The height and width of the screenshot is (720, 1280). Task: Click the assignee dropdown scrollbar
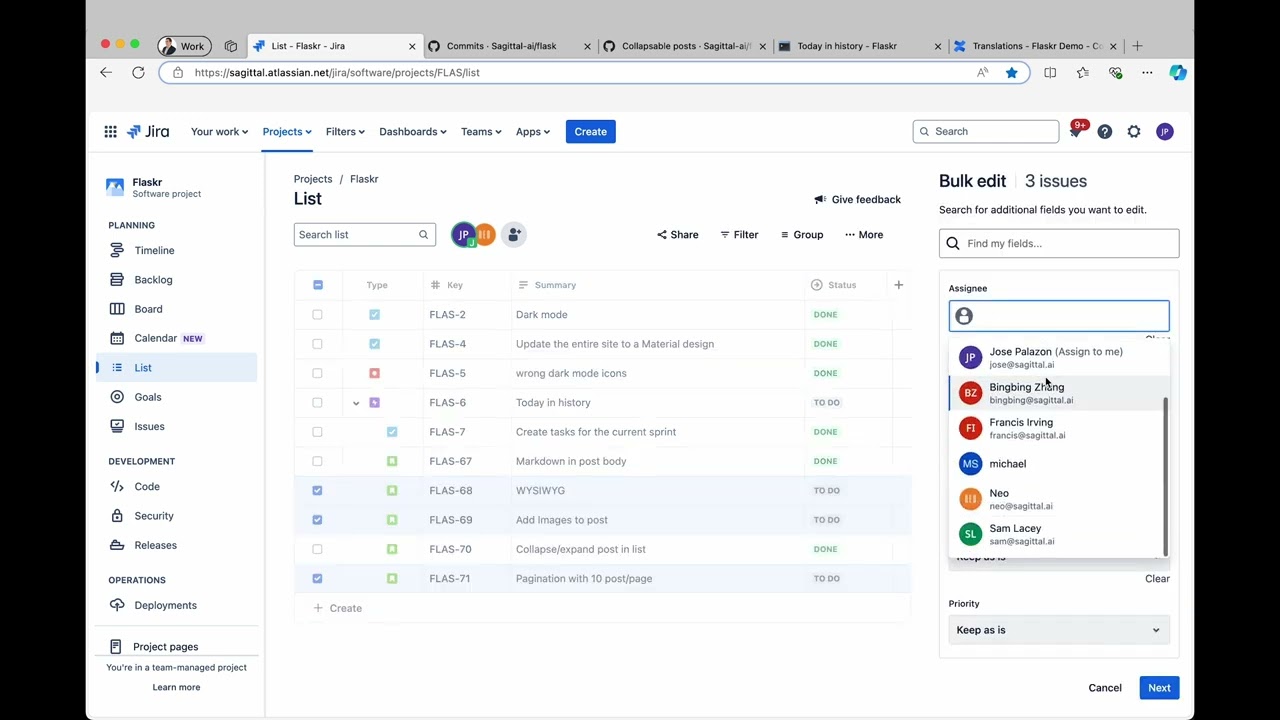[x=1165, y=476]
